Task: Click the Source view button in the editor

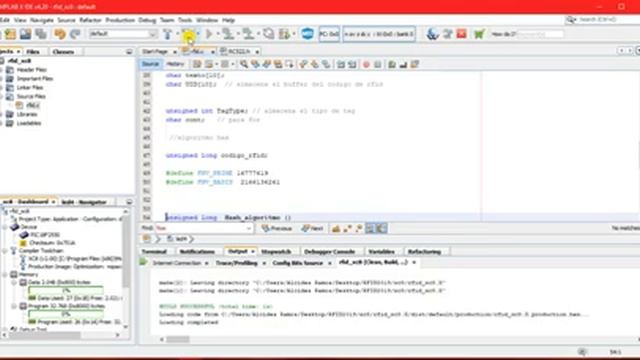Action: 150,64
